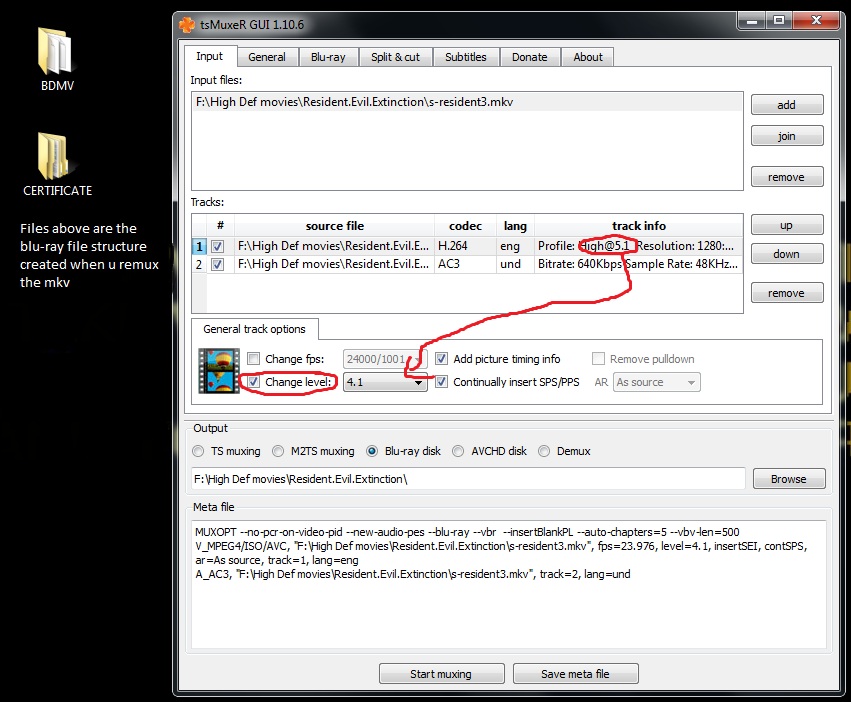Select the s-resident3.mkv input file entry
Viewport: 851px width, 702px height.
pyautogui.click(x=467, y=102)
